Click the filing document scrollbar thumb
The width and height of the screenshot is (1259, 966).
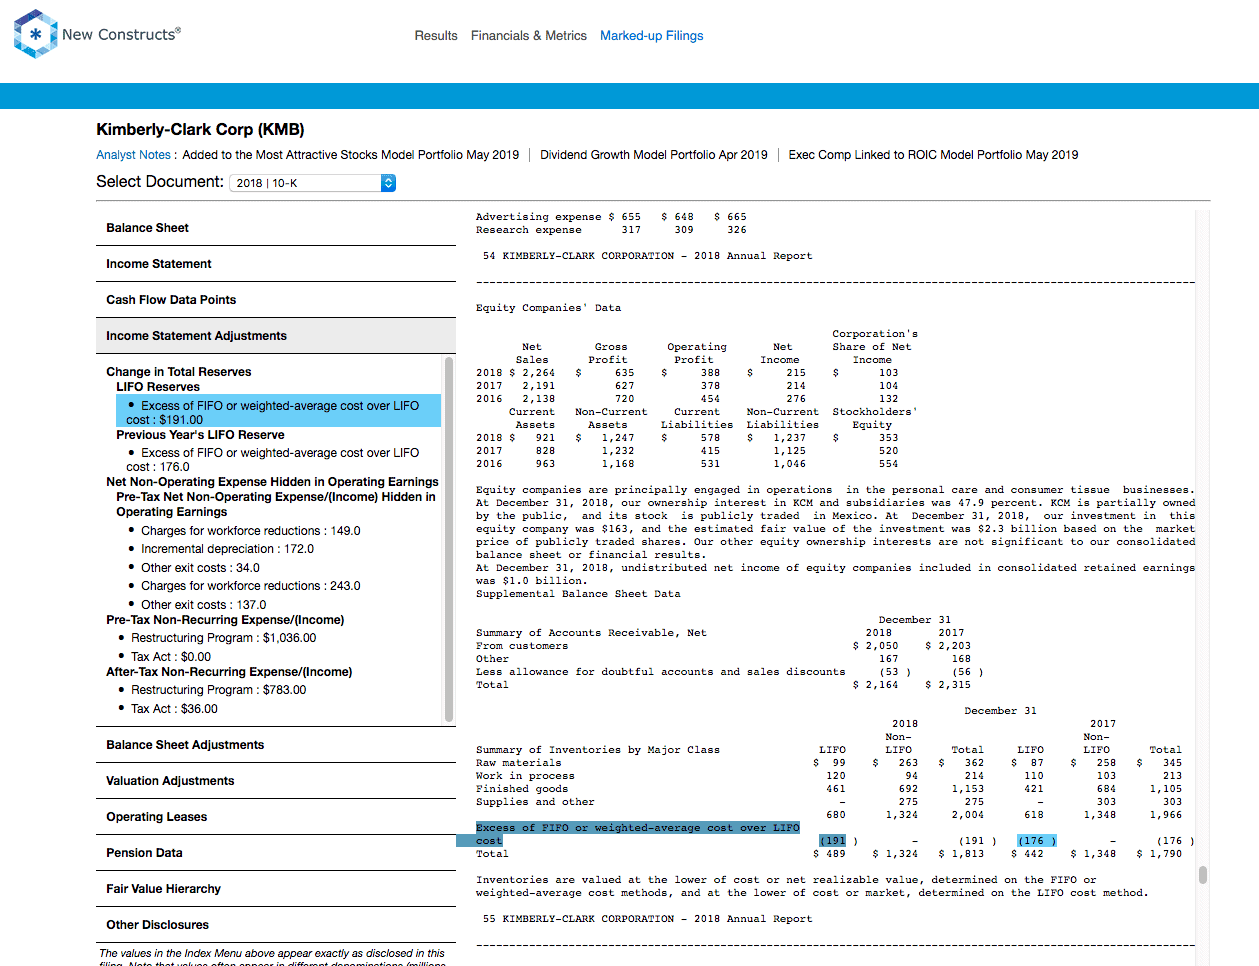[1203, 875]
